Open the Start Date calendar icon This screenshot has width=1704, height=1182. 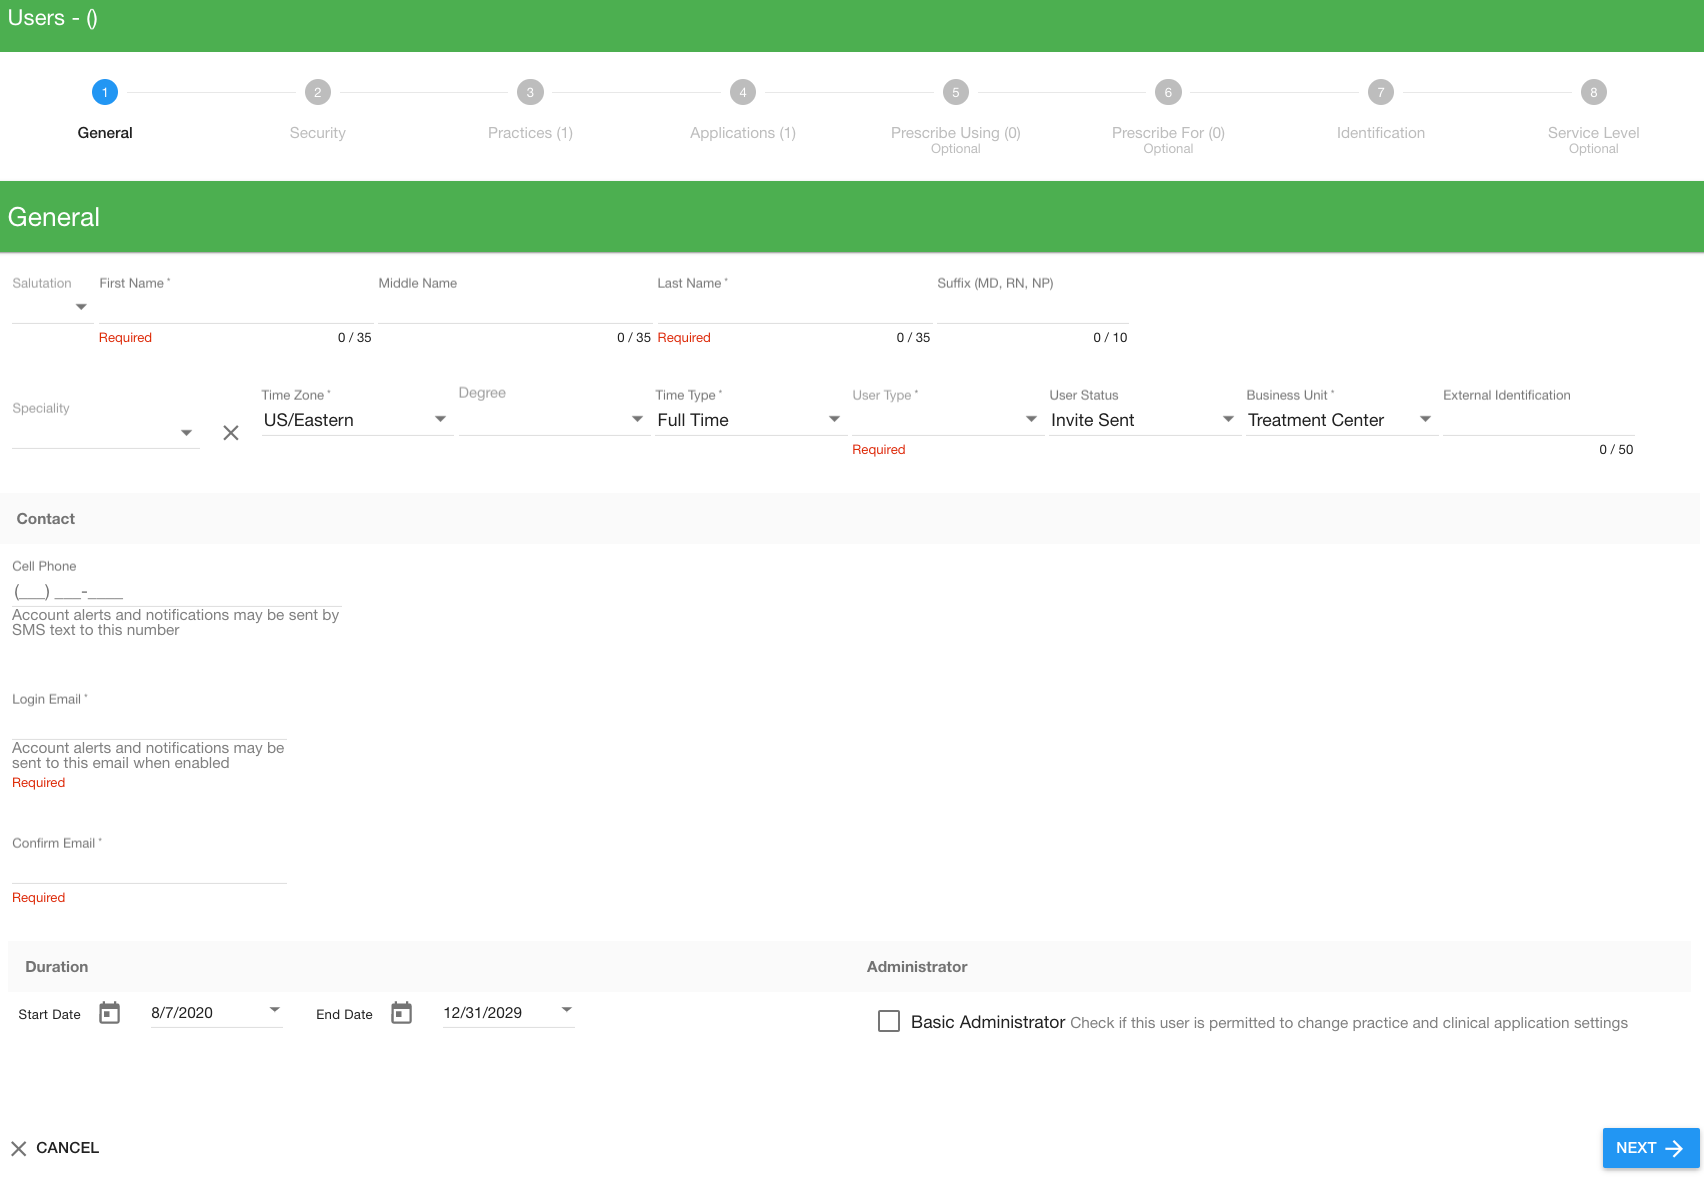pyautogui.click(x=110, y=1013)
